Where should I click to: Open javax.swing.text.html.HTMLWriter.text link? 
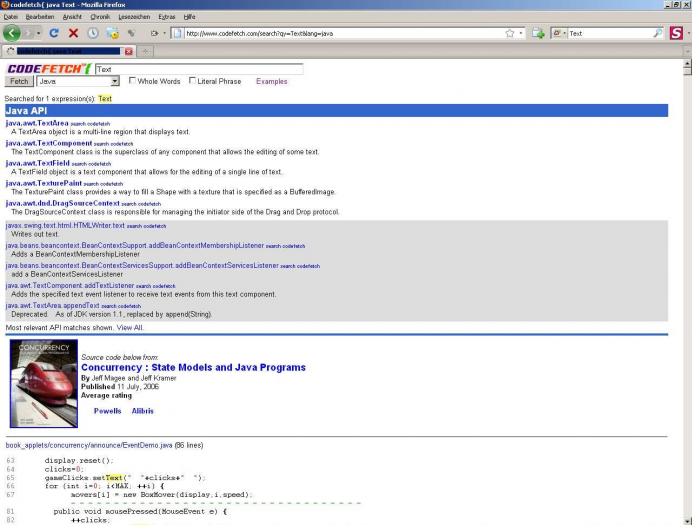point(65,225)
